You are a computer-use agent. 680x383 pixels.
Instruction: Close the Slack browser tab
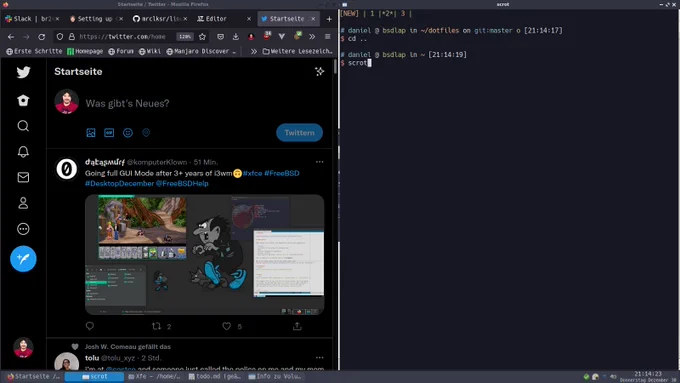click(x=57, y=19)
